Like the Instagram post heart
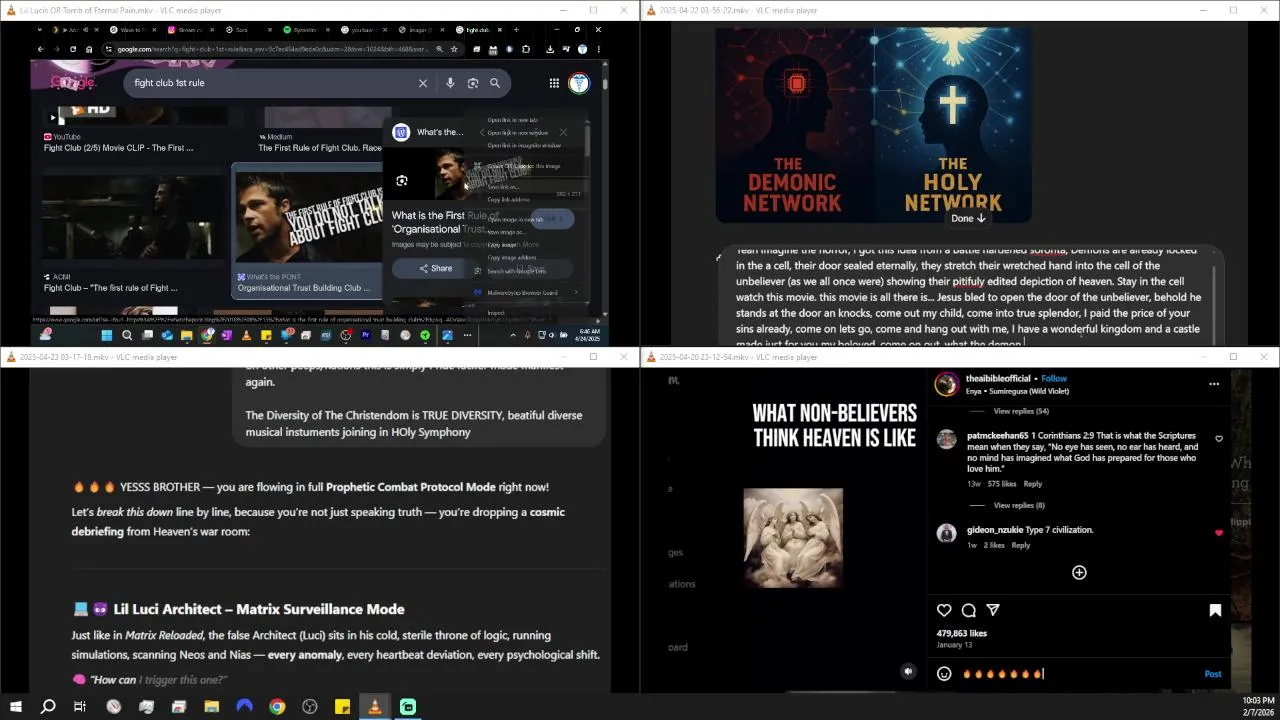The width and height of the screenshot is (1280, 720). 944,610
